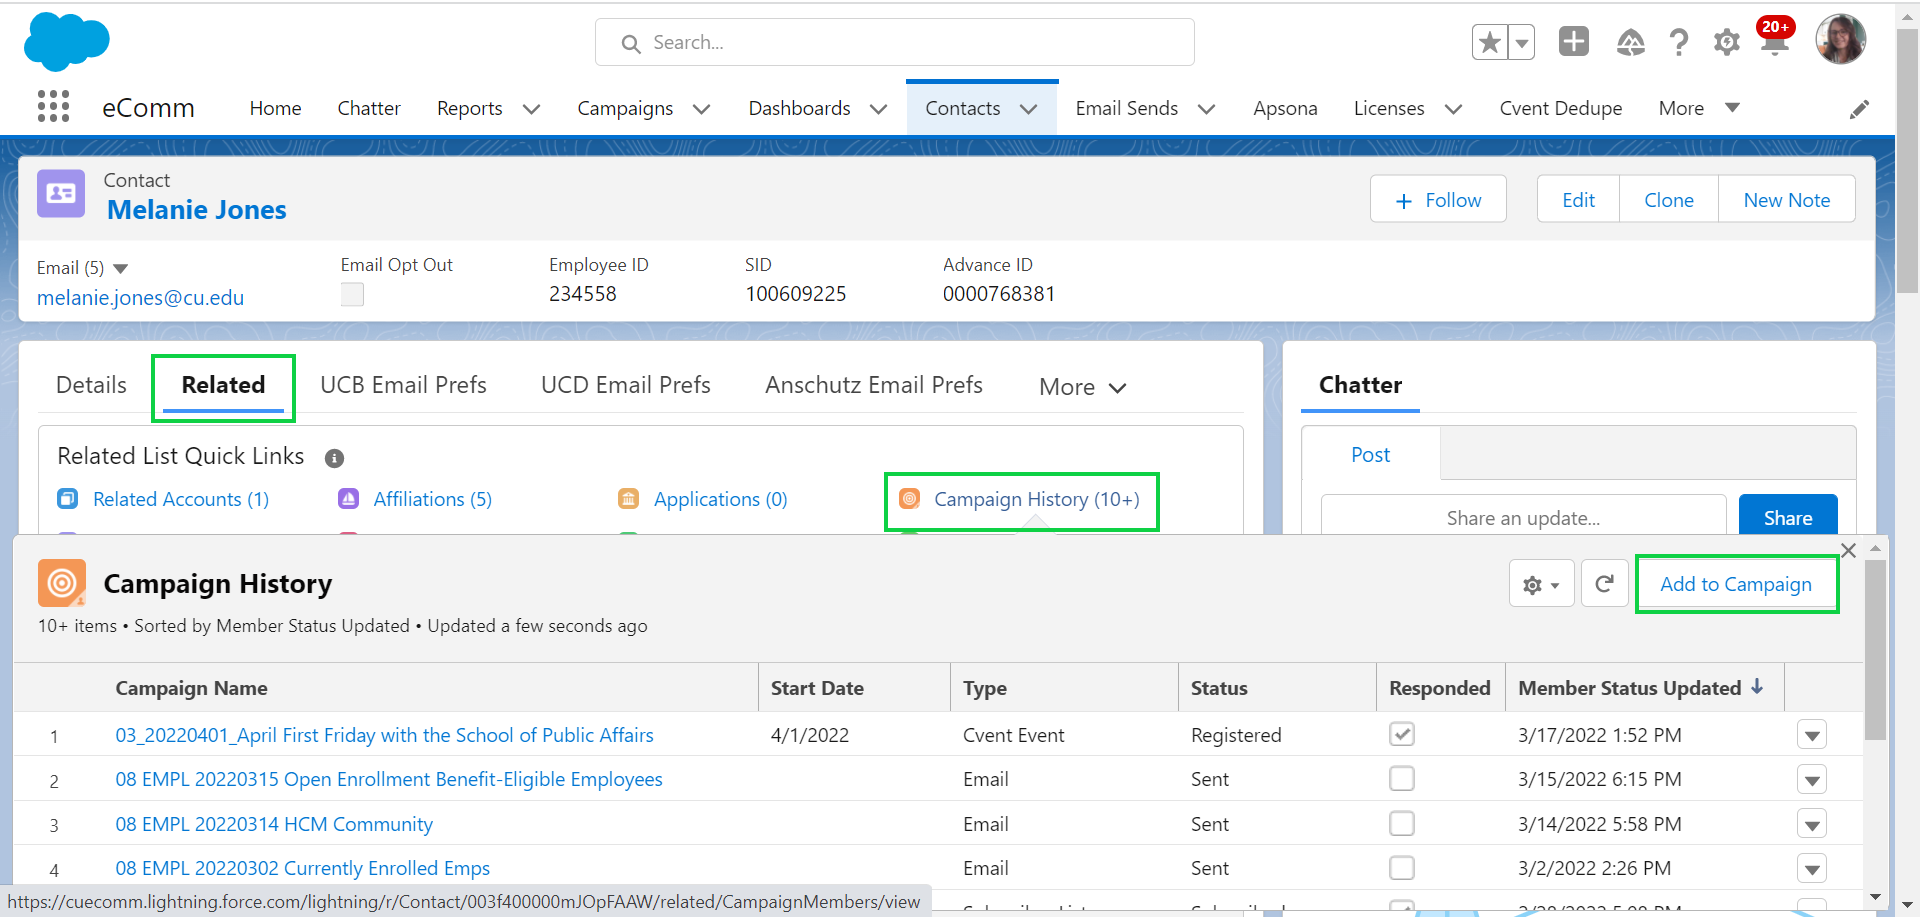Click the Applications quick link icon
This screenshot has height=917, width=1920.
coord(628,498)
